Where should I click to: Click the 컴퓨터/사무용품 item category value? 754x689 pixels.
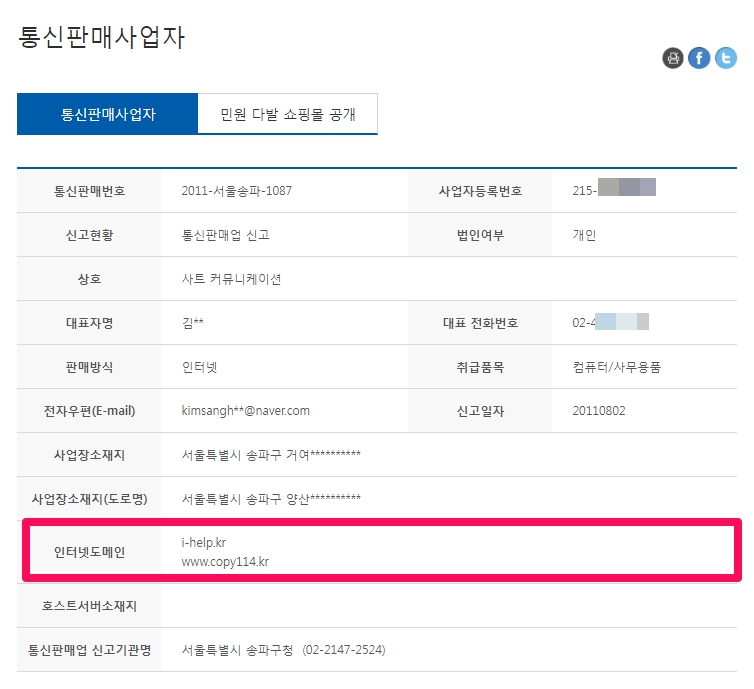click(x=616, y=367)
